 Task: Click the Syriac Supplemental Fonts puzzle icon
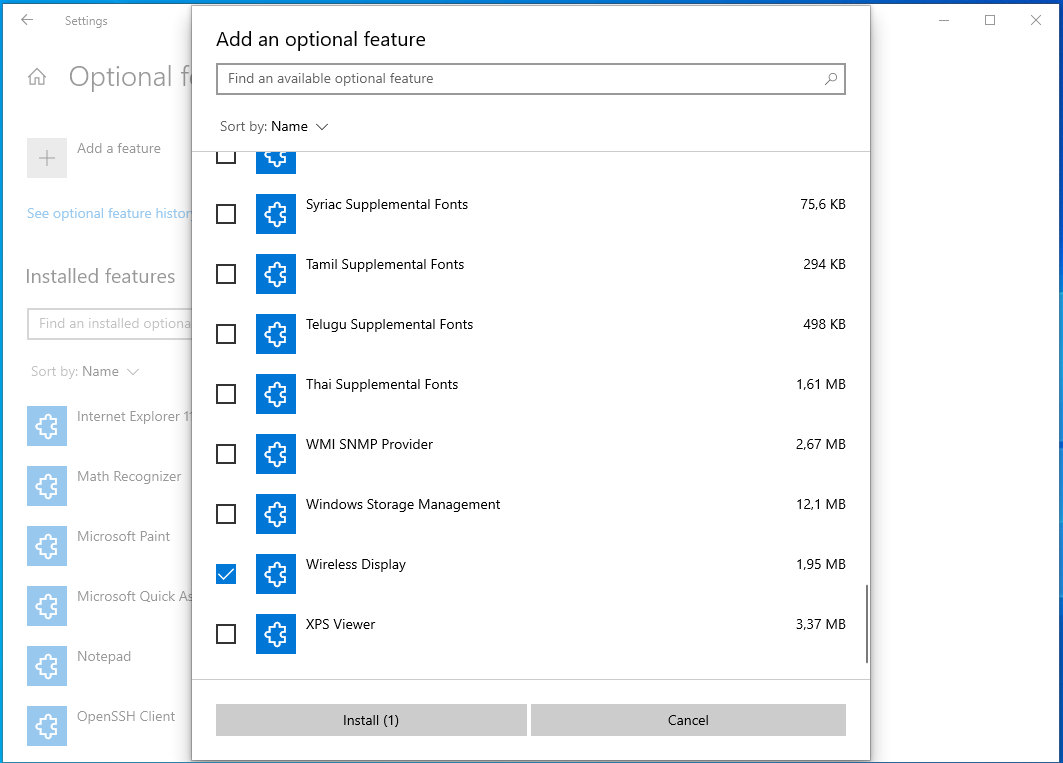click(x=275, y=214)
